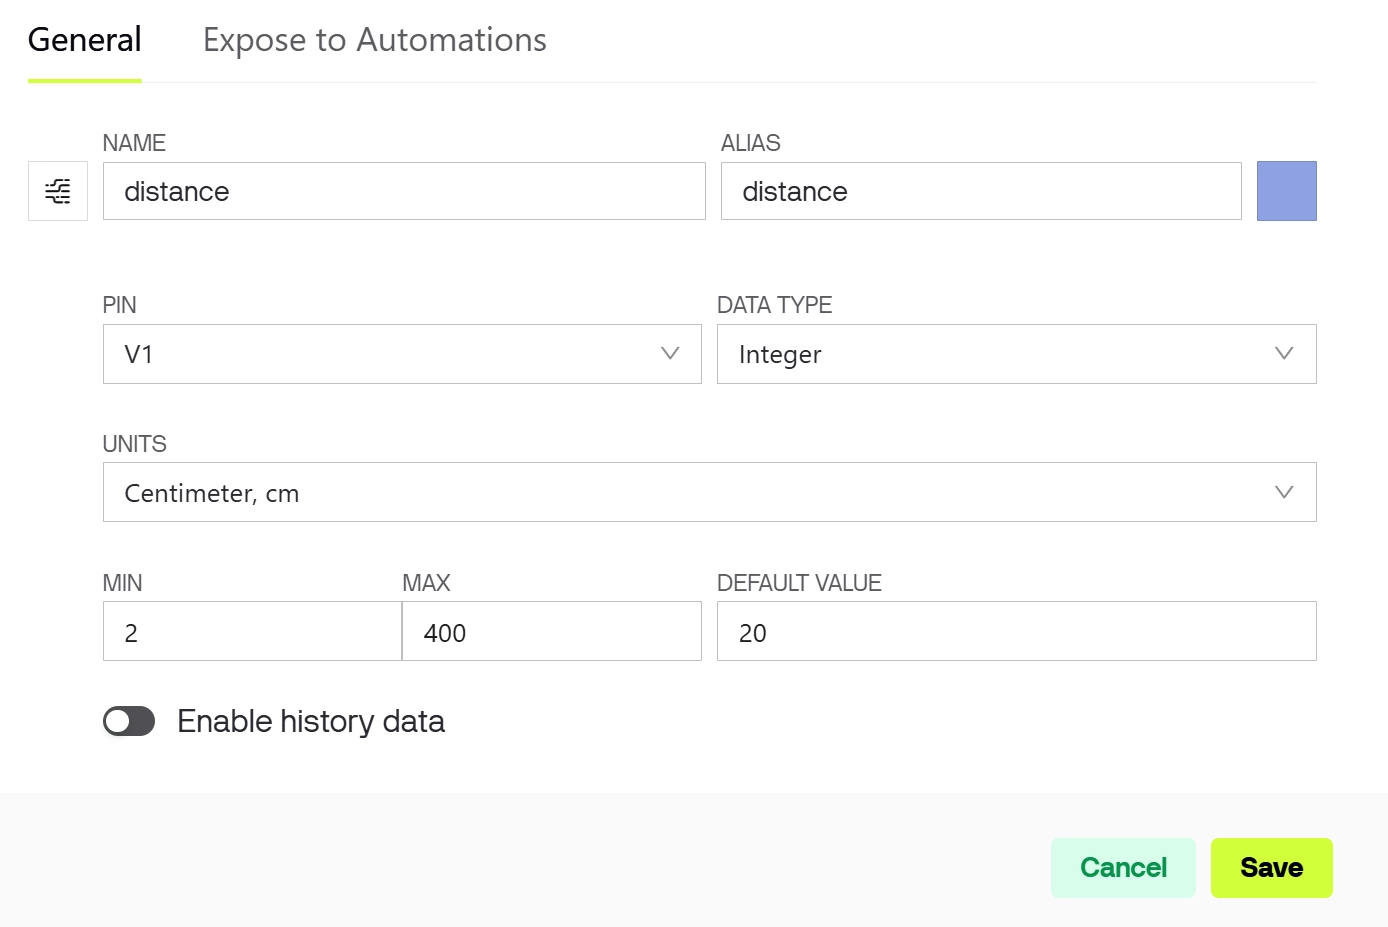Focus the Alias text field
The width and height of the screenshot is (1388, 927).
point(980,191)
